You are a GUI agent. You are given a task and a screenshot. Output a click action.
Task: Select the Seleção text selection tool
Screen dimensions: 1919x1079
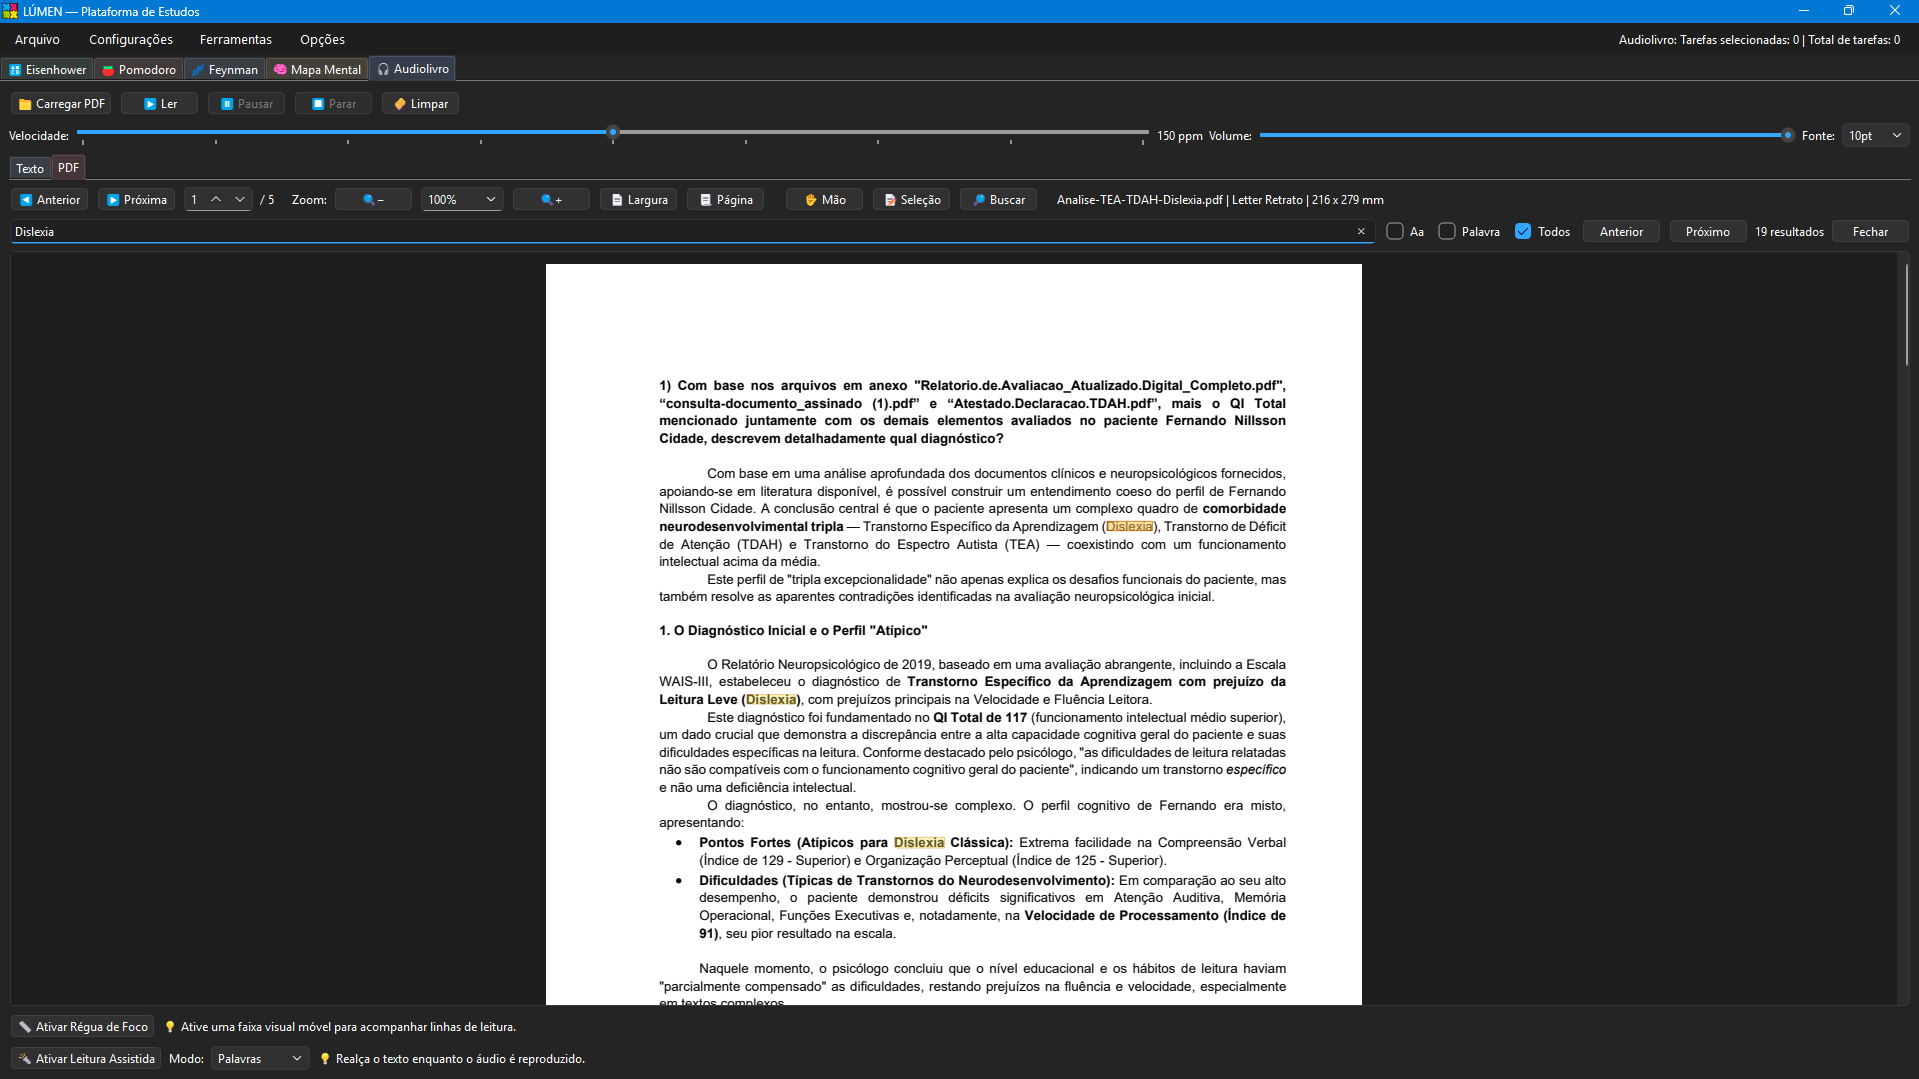[x=912, y=200]
